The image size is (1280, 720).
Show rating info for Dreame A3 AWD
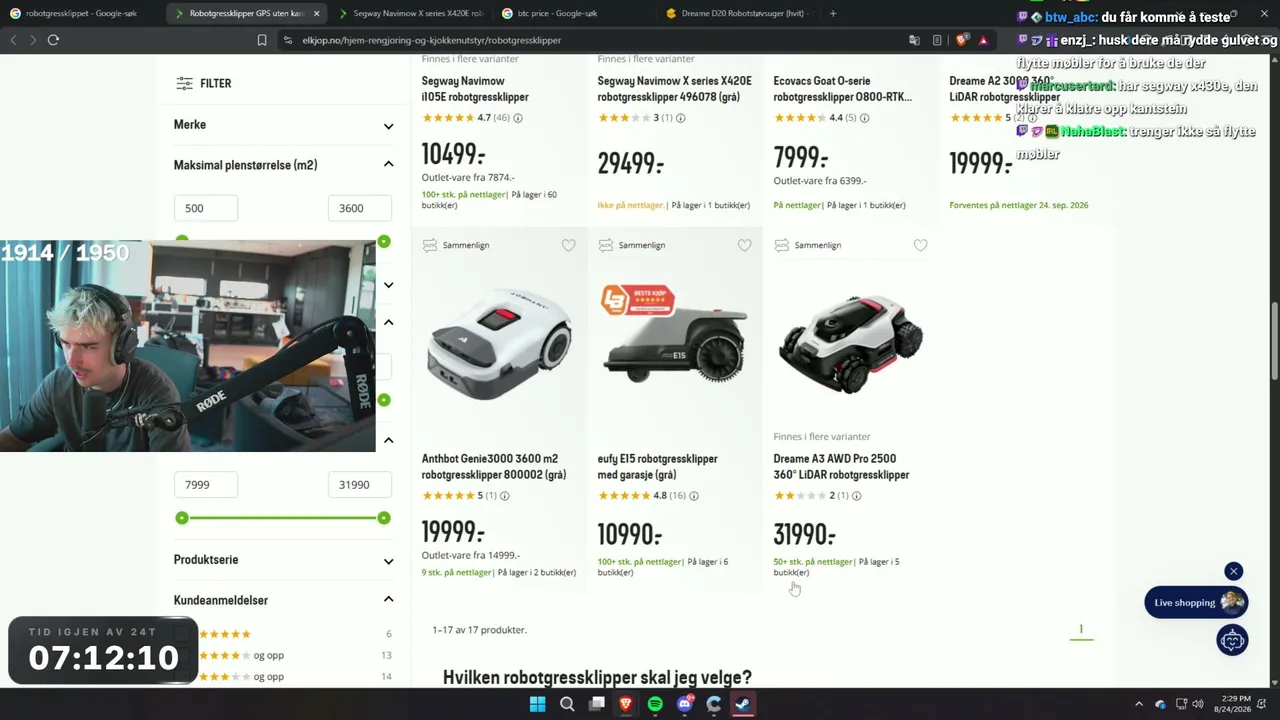[856, 496]
